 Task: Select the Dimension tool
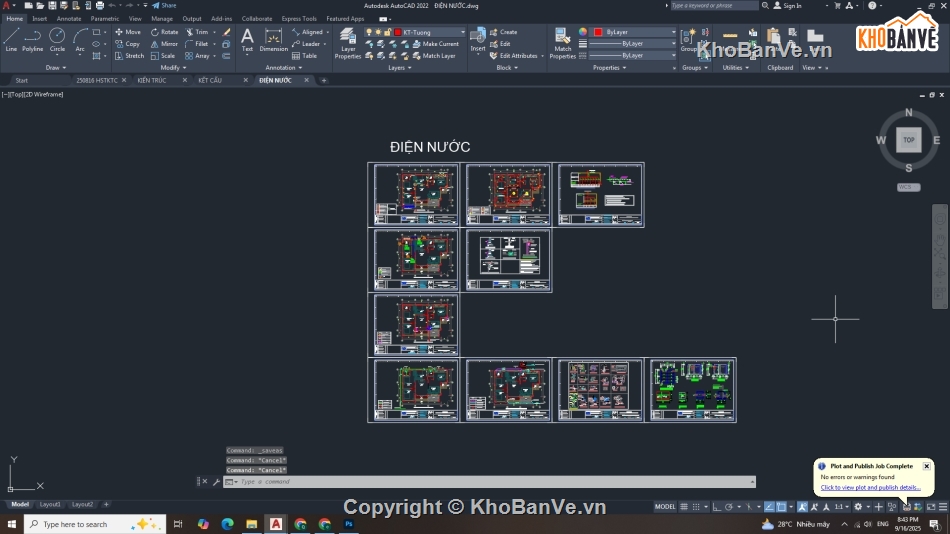(x=273, y=40)
